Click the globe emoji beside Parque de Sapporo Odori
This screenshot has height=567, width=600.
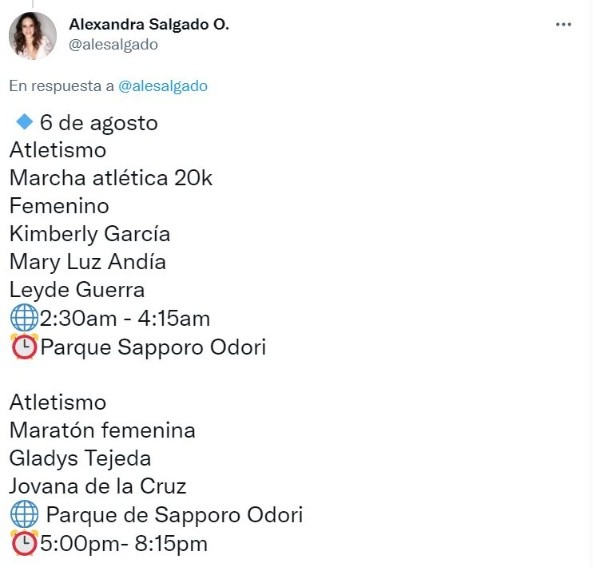pyautogui.click(x=23, y=516)
